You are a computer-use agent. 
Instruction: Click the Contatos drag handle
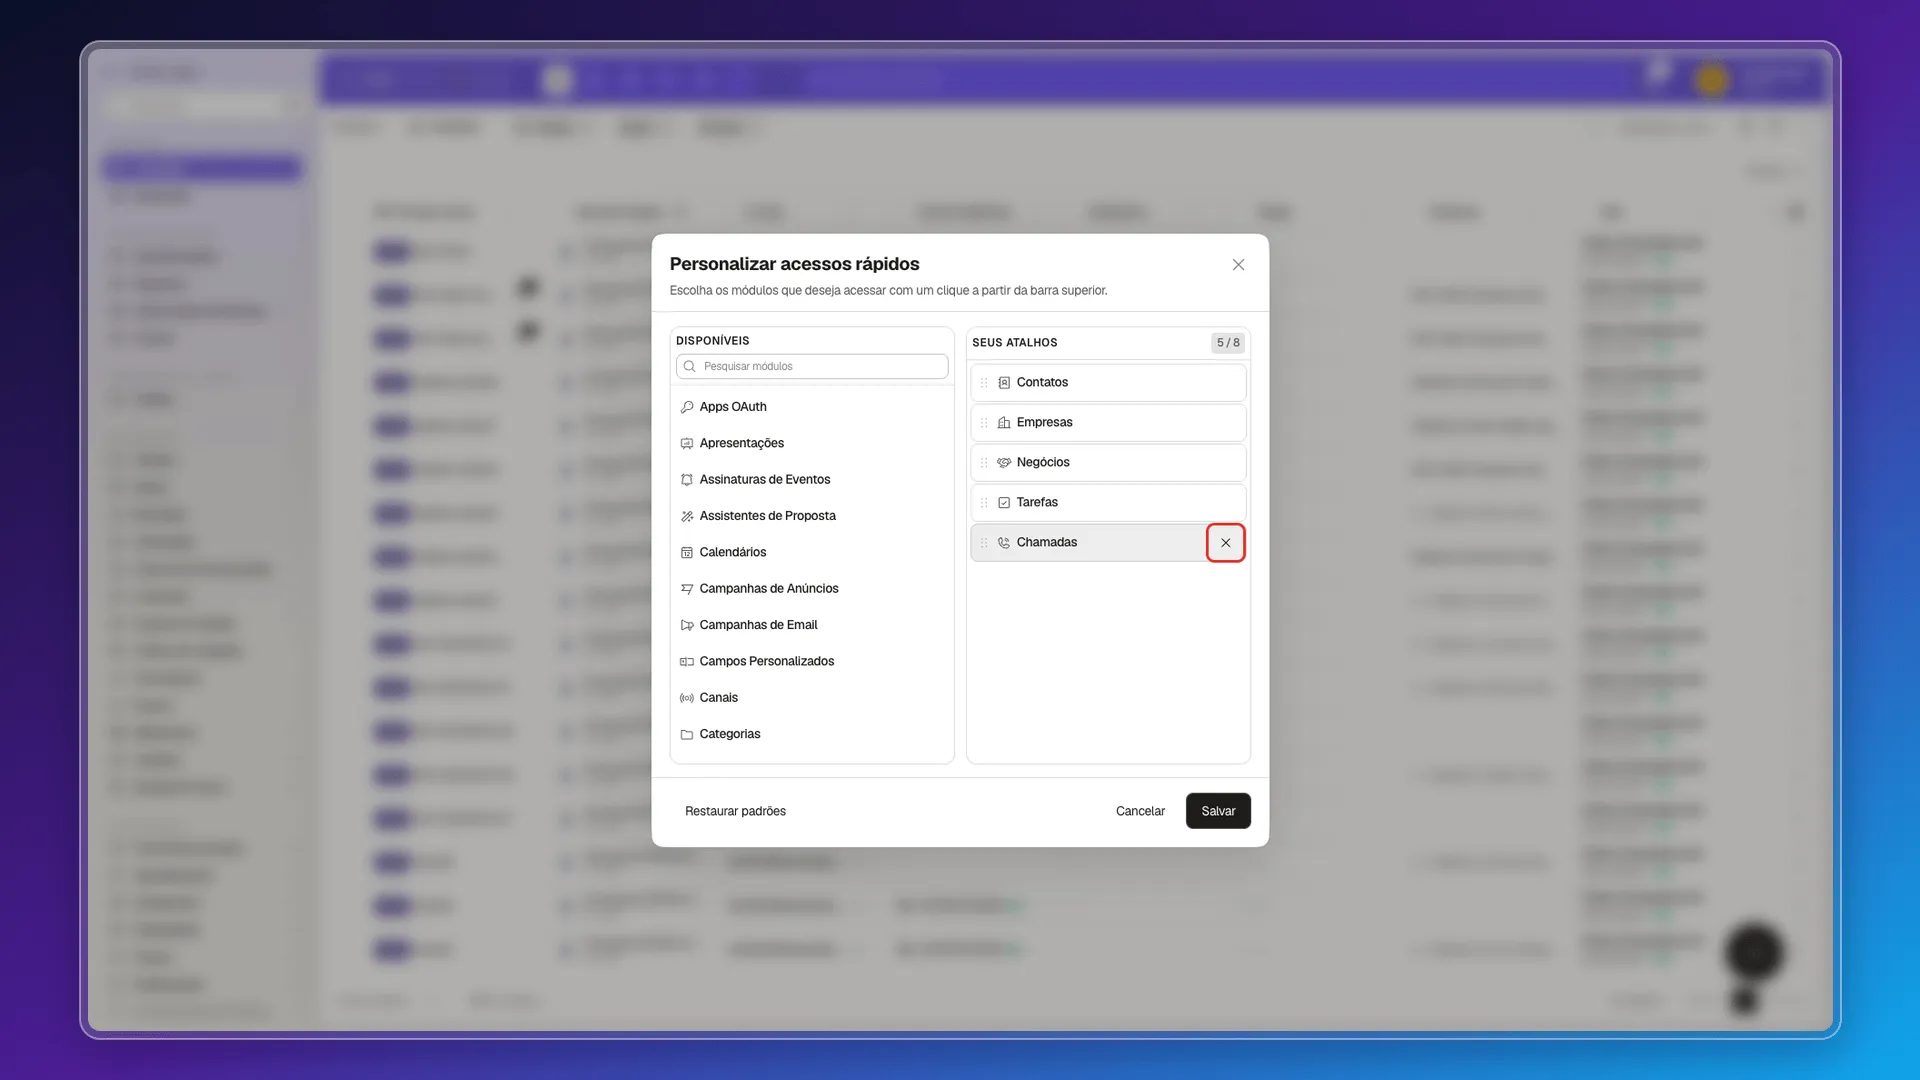point(984,383)
